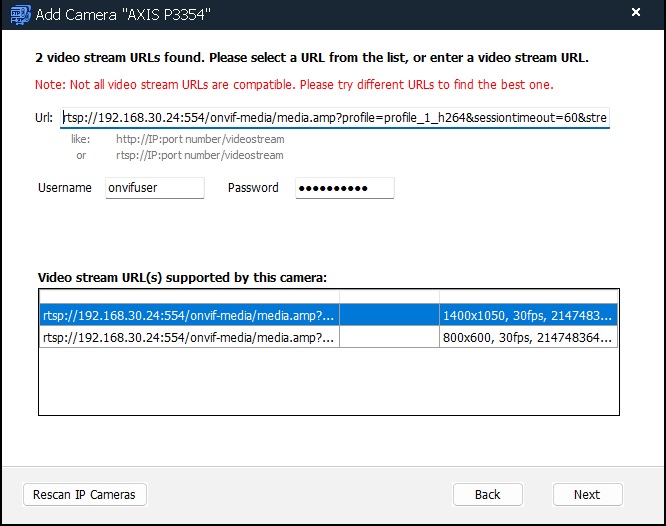Click the 800x600, 30fps resolution cell
Viewport: 666px width, 526px height.
[527, 338]
